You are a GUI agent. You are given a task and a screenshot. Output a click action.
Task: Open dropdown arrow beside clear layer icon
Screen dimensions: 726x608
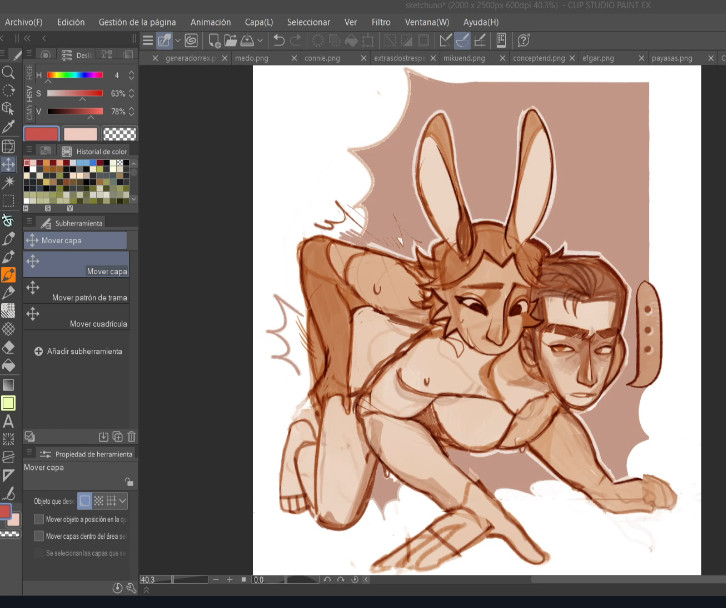tap(177, 41)
